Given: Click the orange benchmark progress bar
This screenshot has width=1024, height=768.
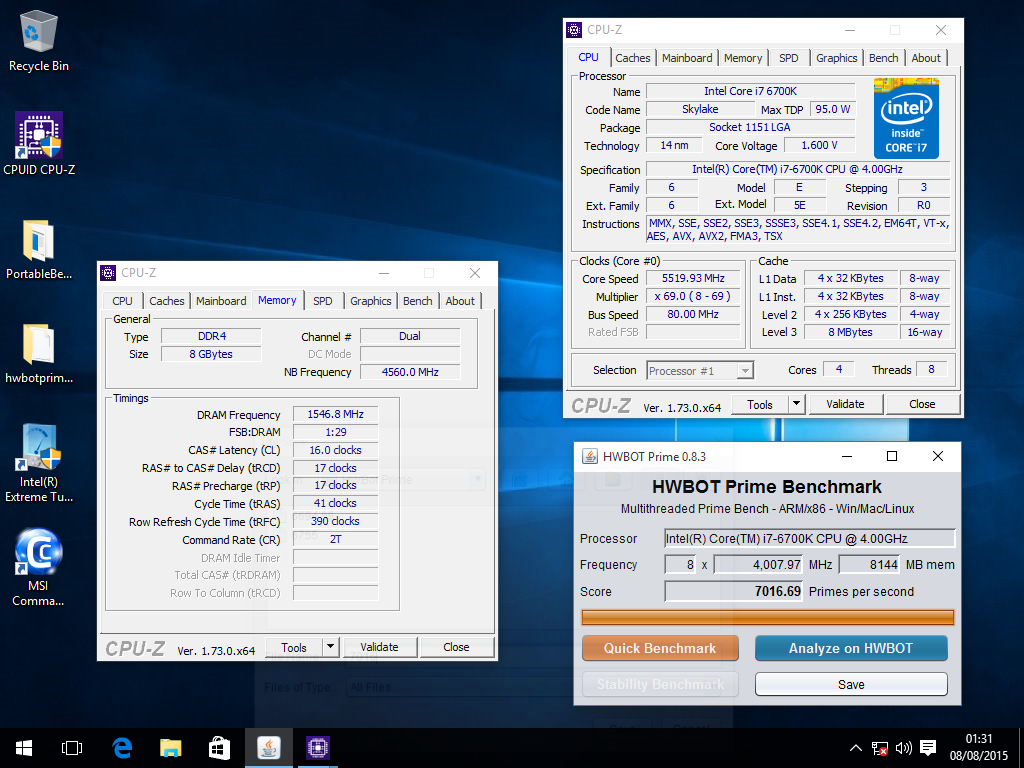Looking at the screenshot, I should coord(767,617).
